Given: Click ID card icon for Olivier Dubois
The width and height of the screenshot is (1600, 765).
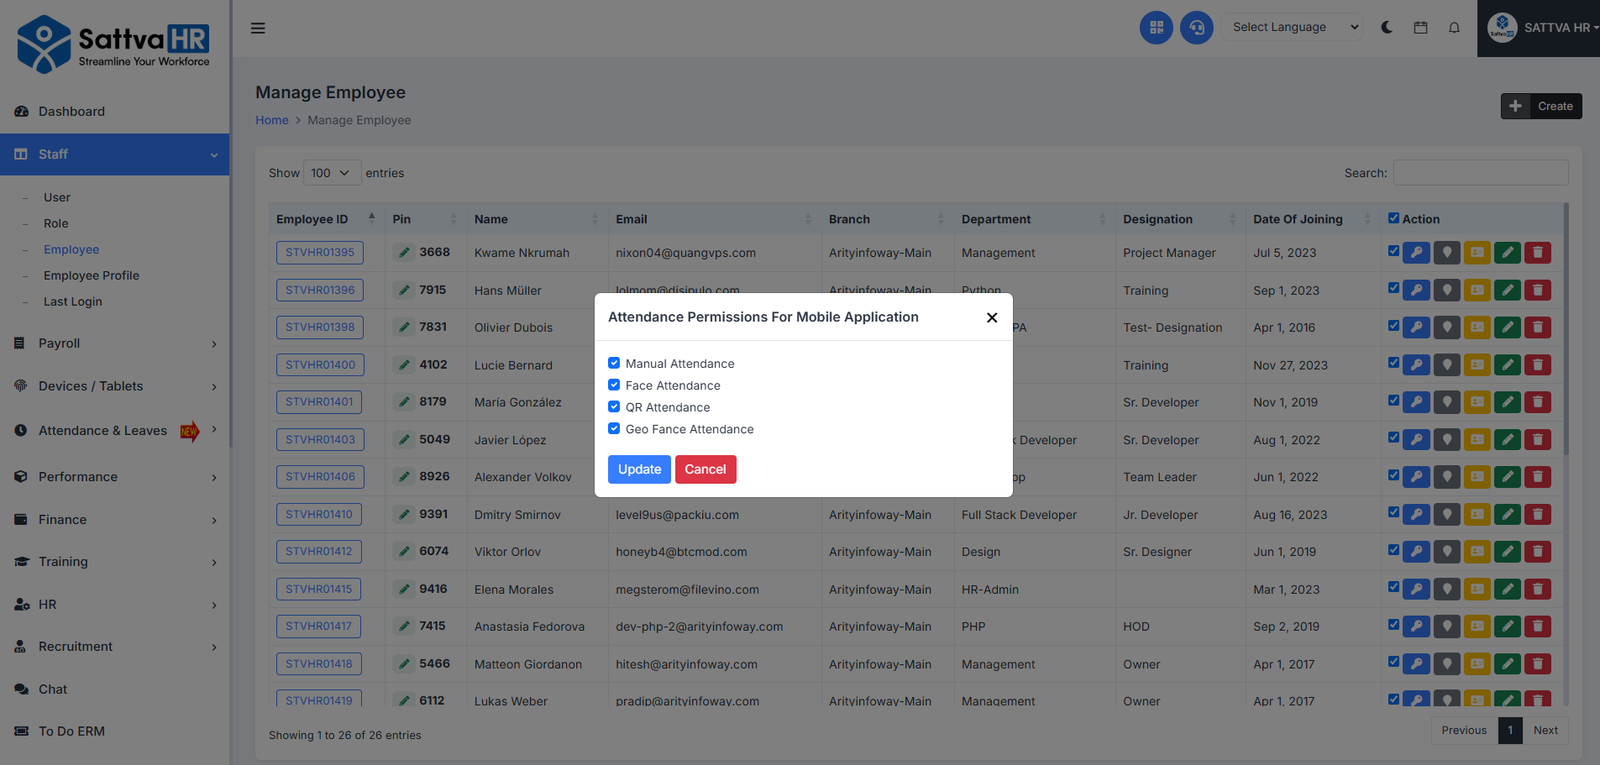Looking at the screenshot, I should point(1477,327).
